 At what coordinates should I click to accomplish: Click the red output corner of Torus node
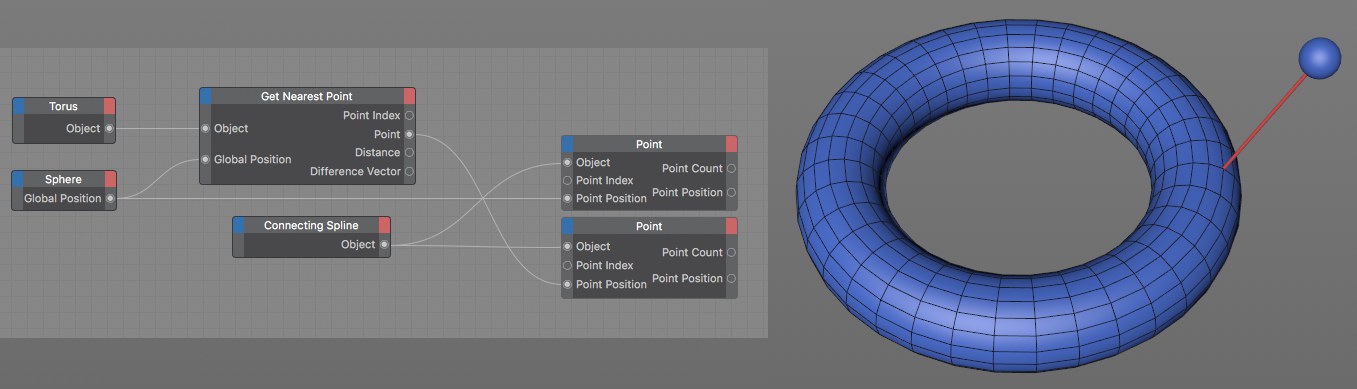tap(110, 106)
